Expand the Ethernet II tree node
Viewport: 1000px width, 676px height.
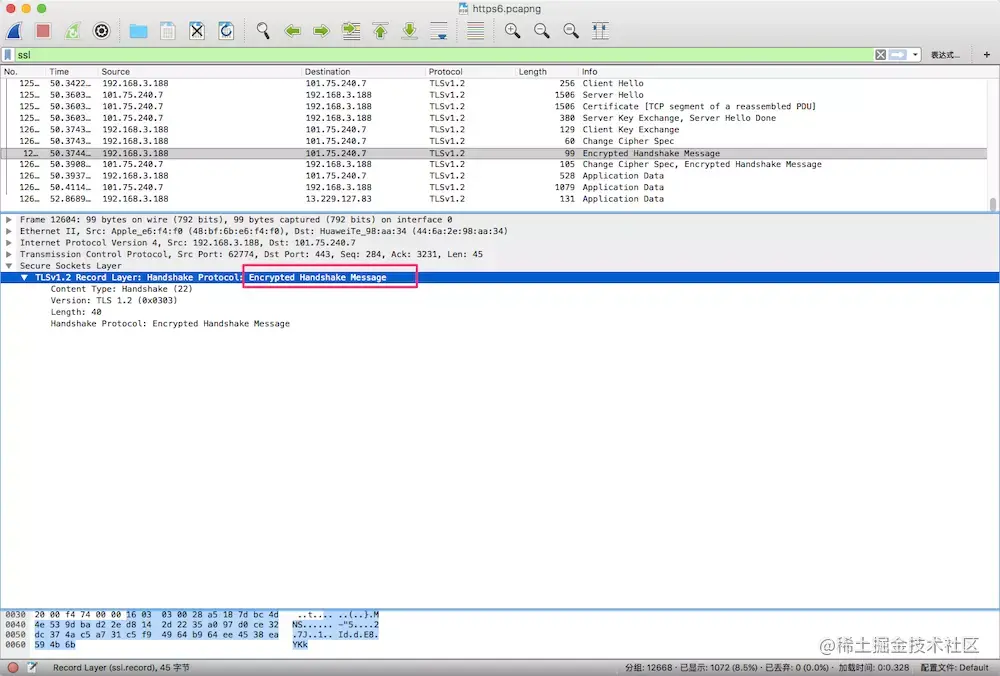click(9, 231)
